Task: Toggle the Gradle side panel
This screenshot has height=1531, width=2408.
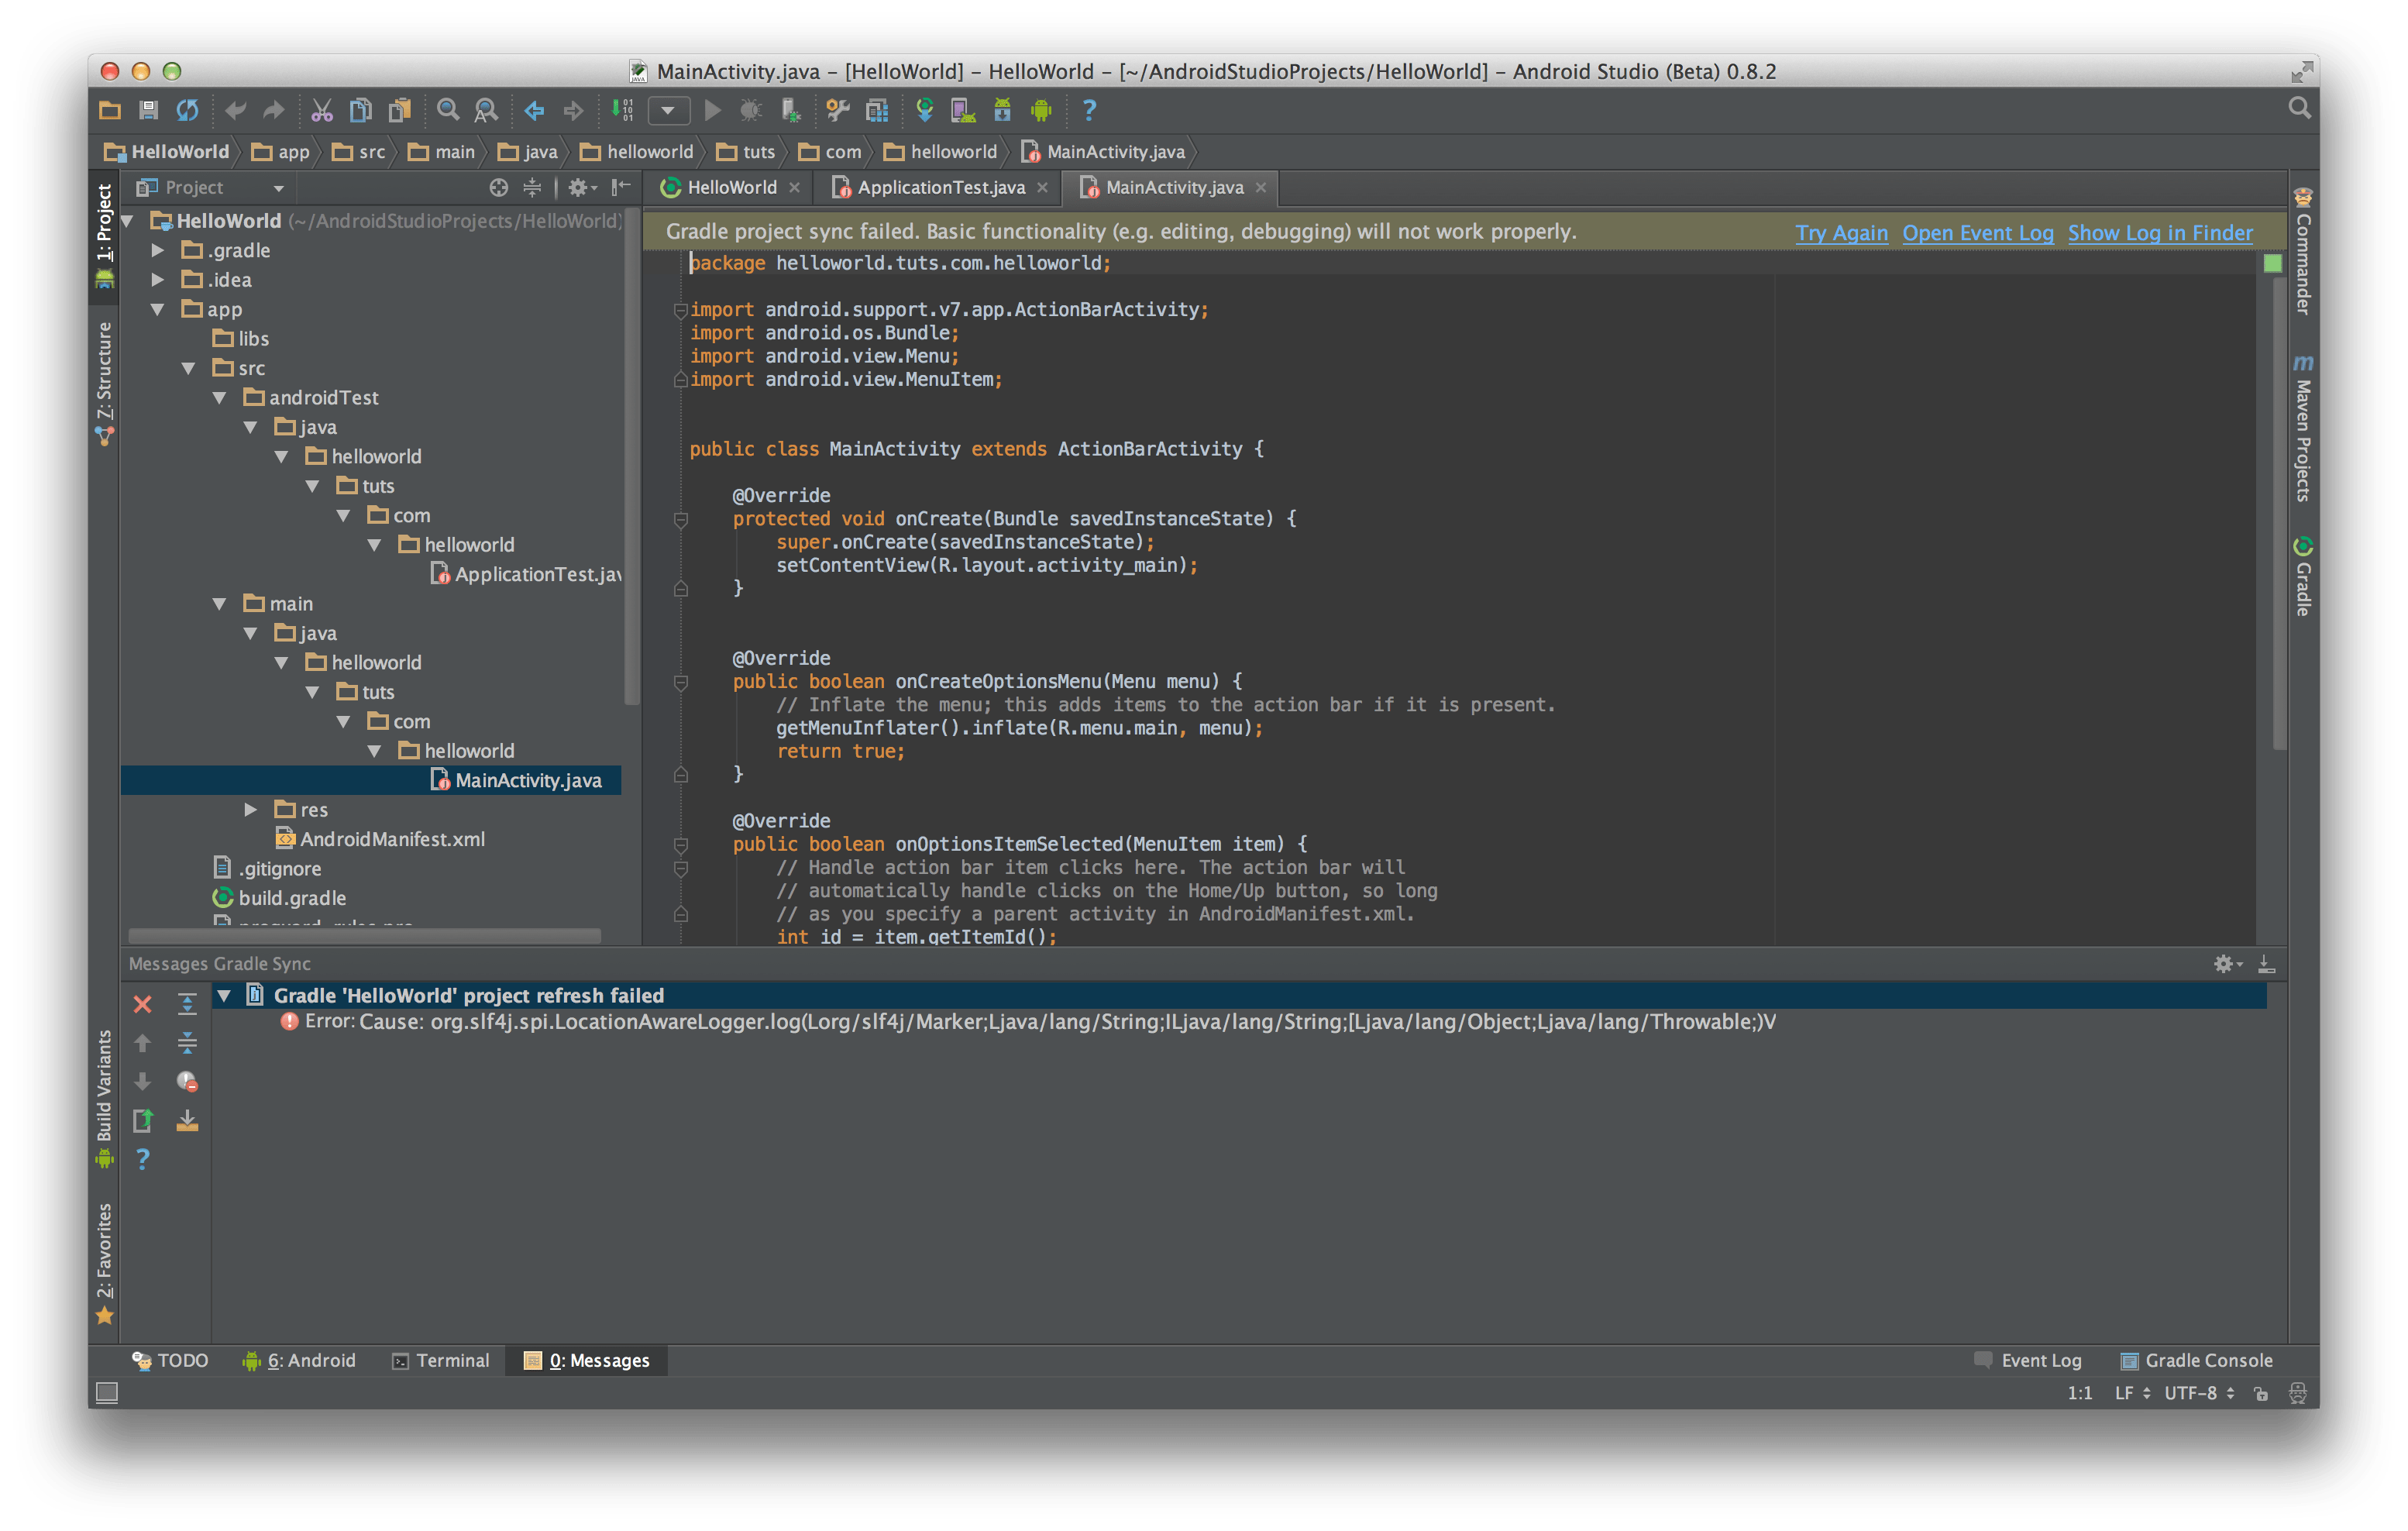Action: (x=2303, y=577)
